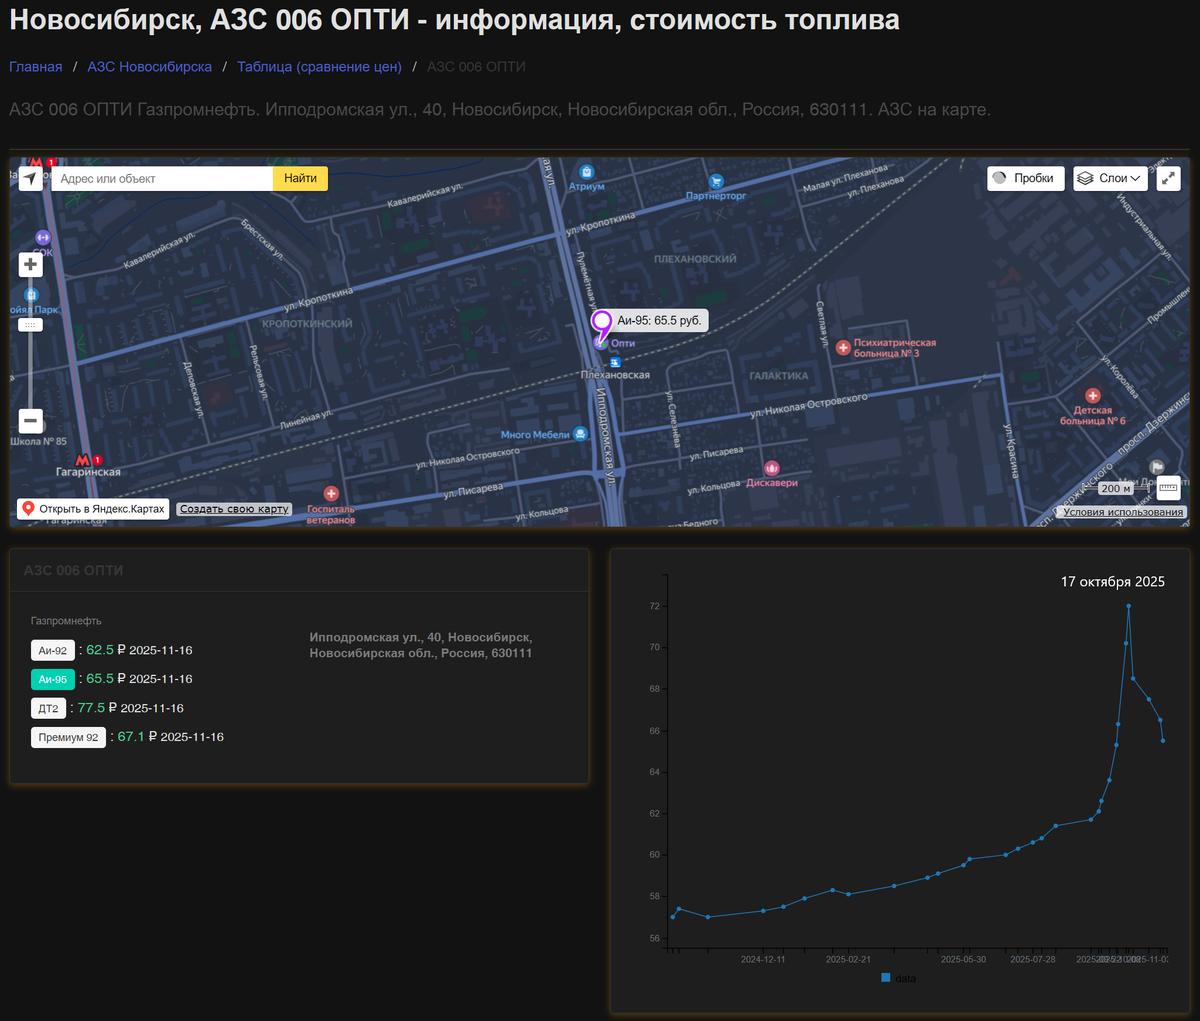Go to Главная breadcrumb
1200x1021 pixels.
(x=36, y=67)
